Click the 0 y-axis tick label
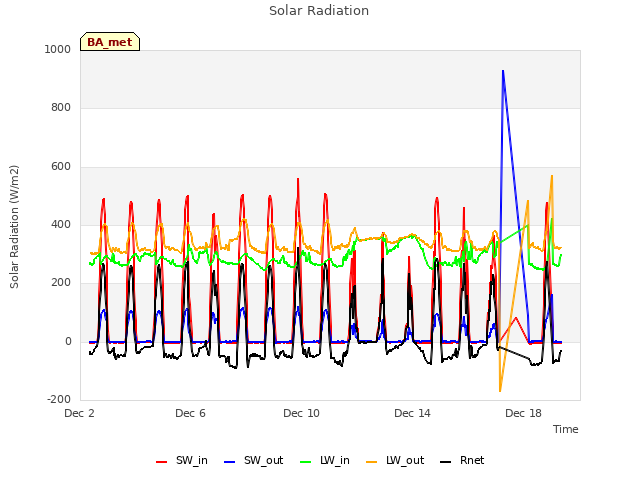Screen dimensions: 640x480 point(68,342)
